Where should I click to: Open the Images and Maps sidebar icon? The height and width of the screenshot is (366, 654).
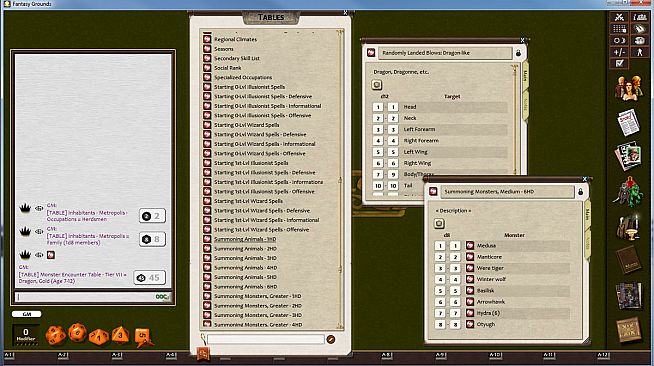tap(629, 156)
